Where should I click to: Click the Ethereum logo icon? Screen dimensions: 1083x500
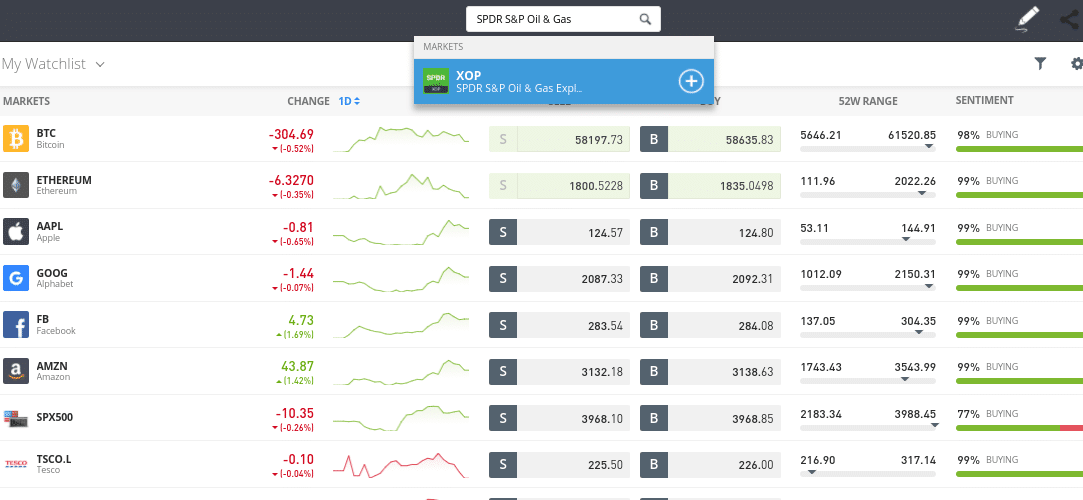(x=16, y=185)
